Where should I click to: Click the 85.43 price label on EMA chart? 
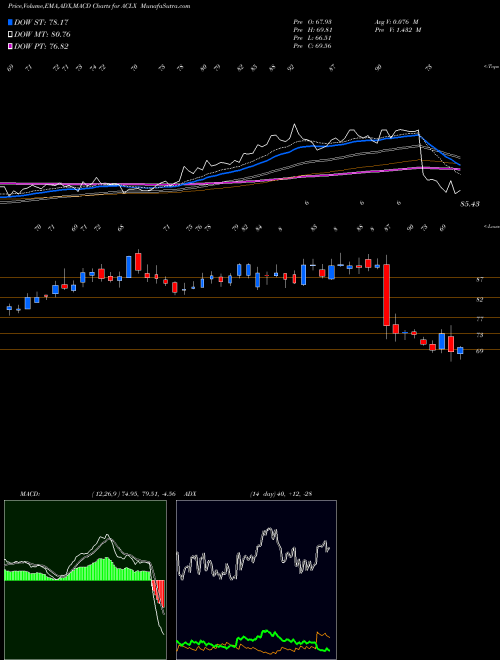point(470,204)
